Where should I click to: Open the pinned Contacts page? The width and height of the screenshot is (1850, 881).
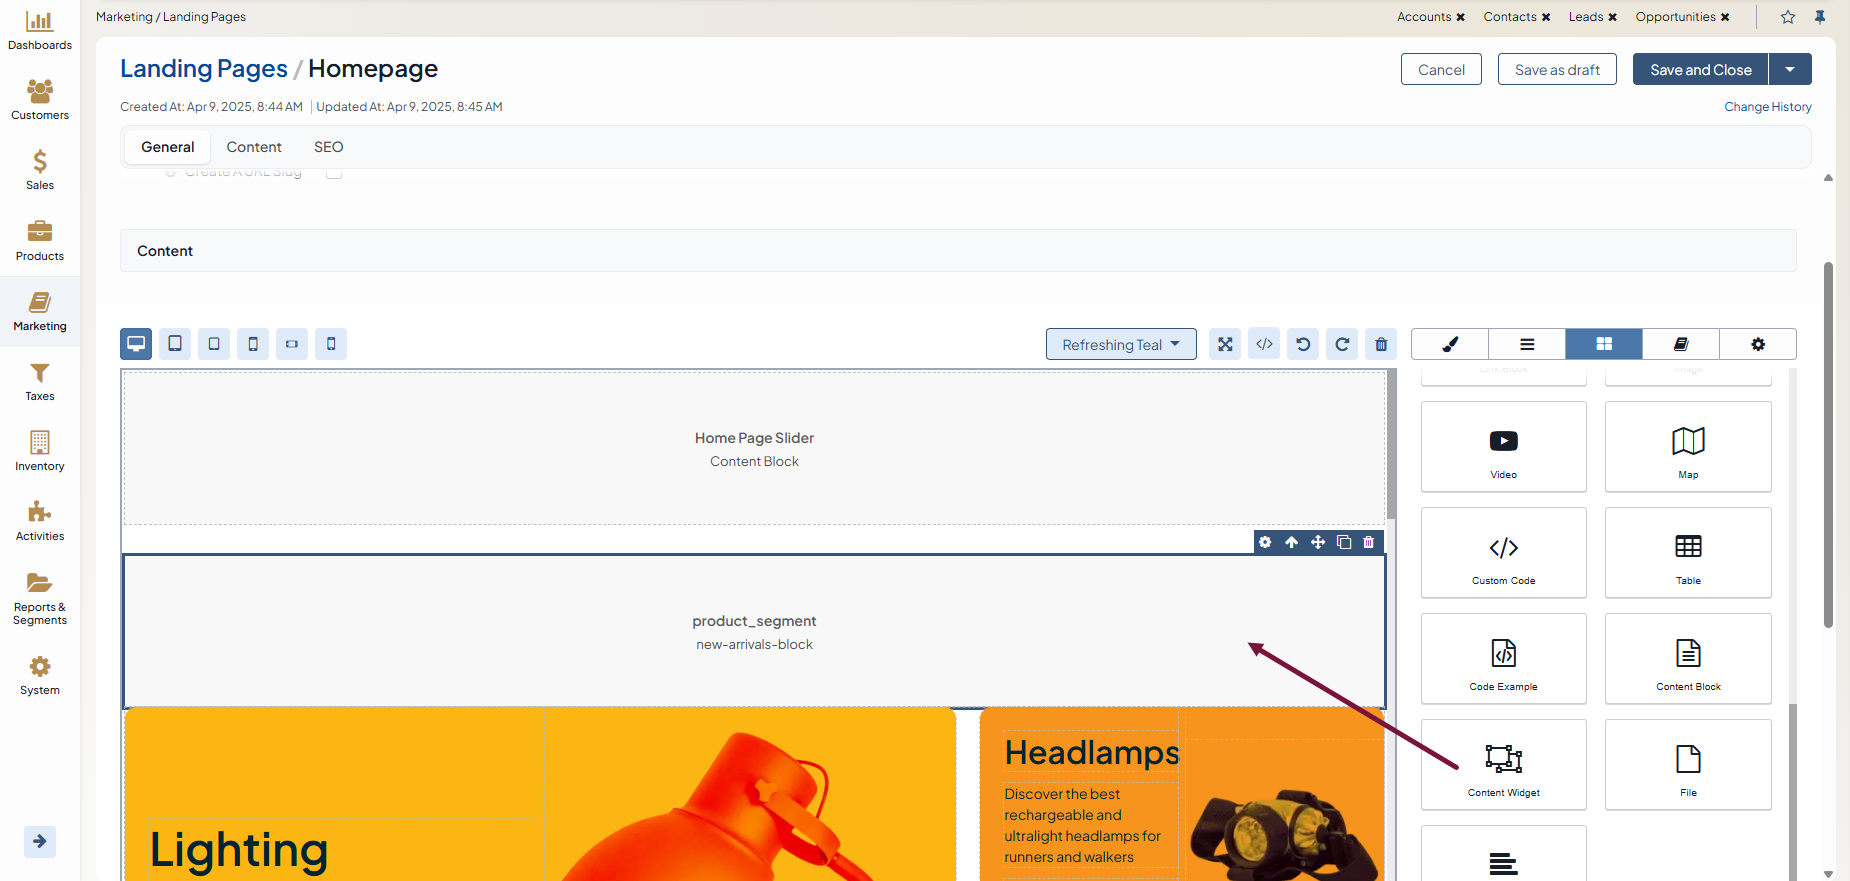point(1510,17)
